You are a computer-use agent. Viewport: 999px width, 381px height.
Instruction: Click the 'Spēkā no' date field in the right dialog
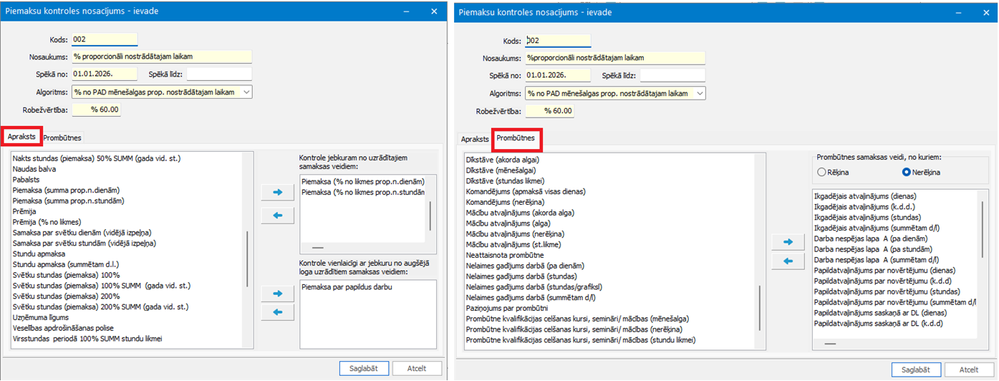pos(558,76)
